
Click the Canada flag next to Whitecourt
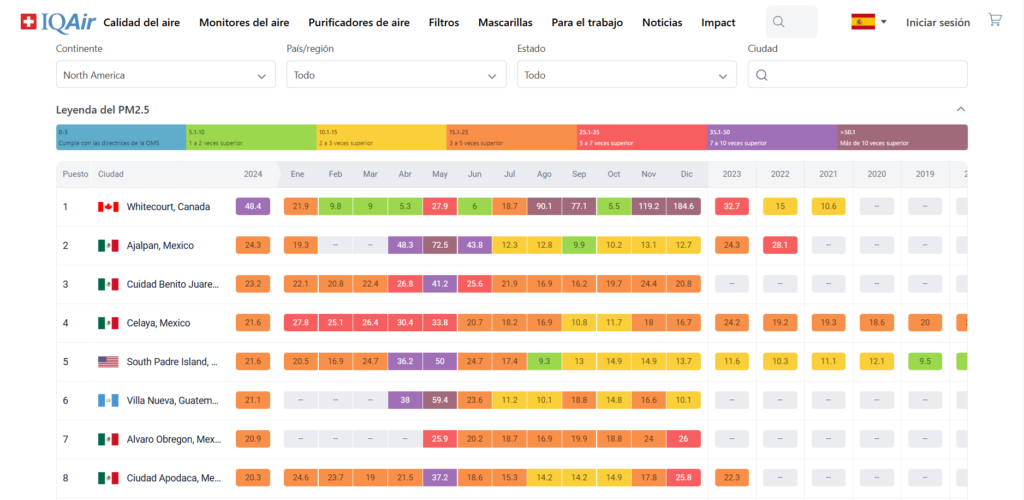point(108,207)
